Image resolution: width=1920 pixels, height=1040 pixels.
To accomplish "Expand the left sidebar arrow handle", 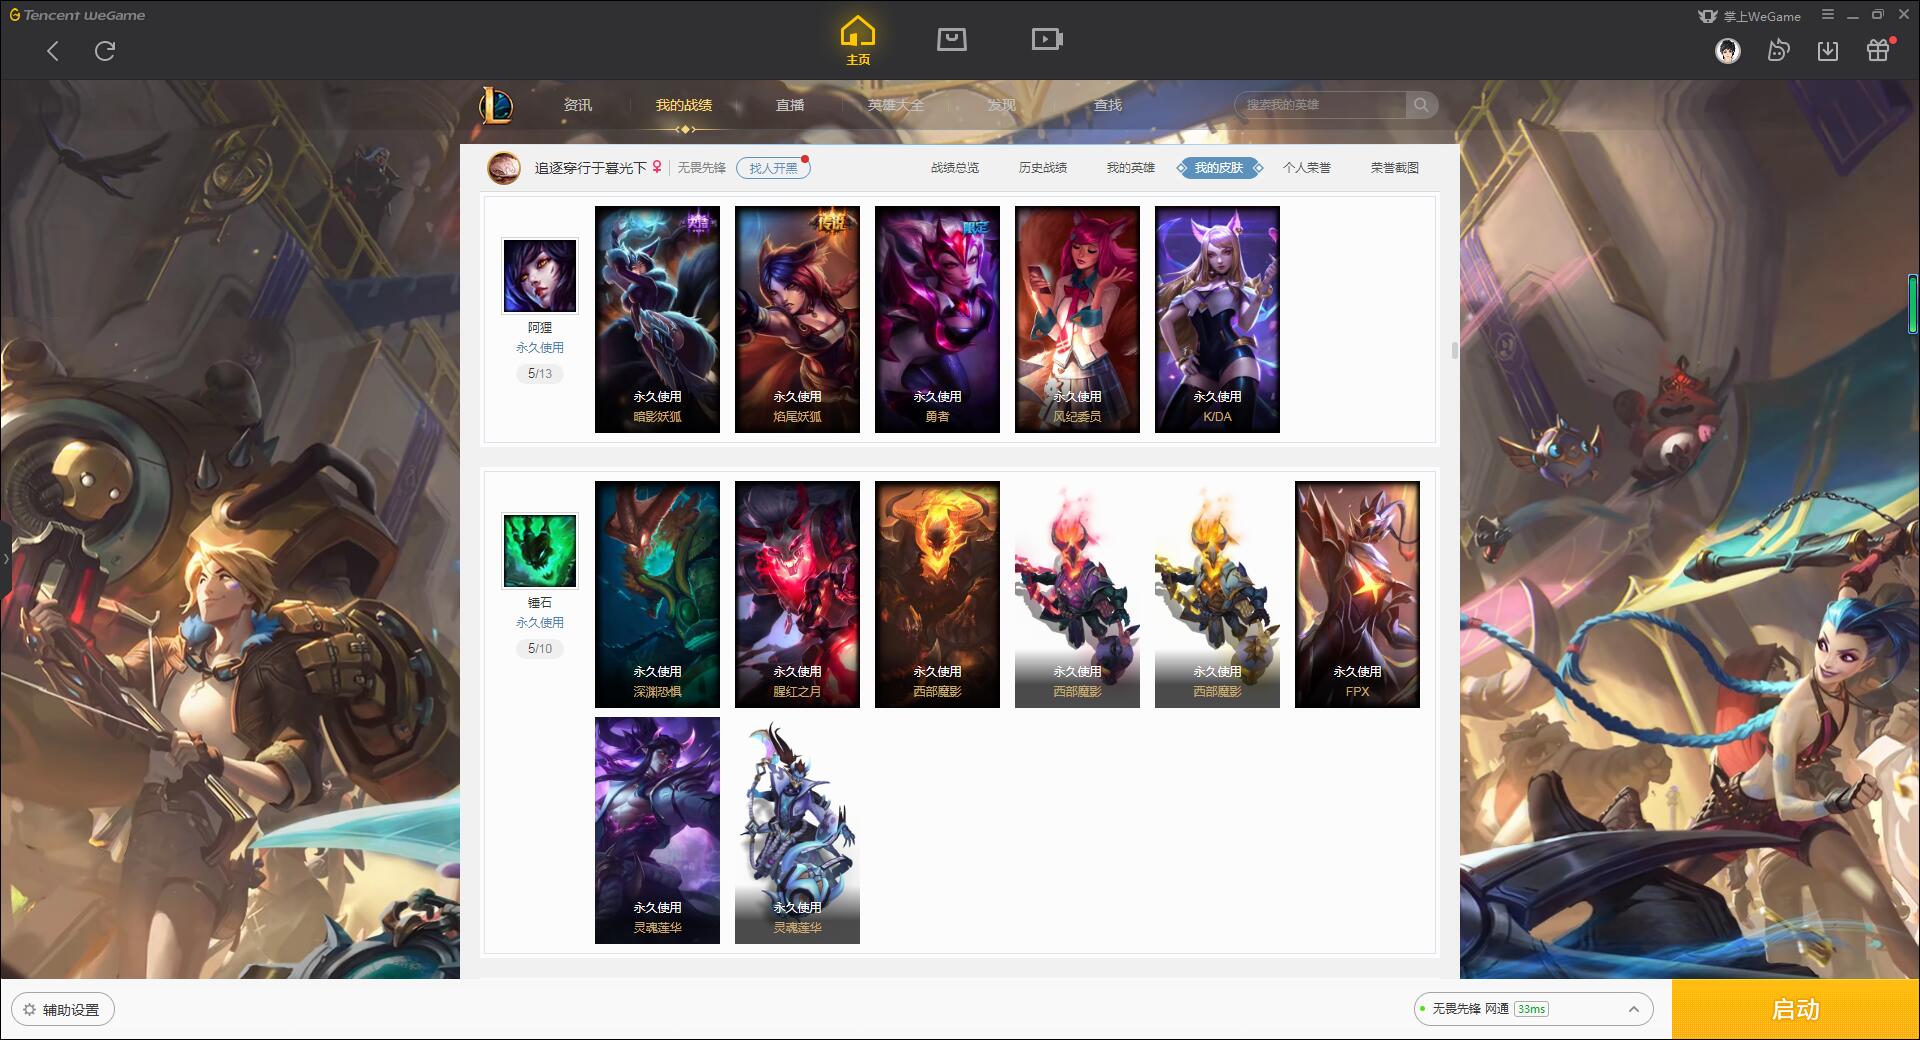I will (5, 558).
